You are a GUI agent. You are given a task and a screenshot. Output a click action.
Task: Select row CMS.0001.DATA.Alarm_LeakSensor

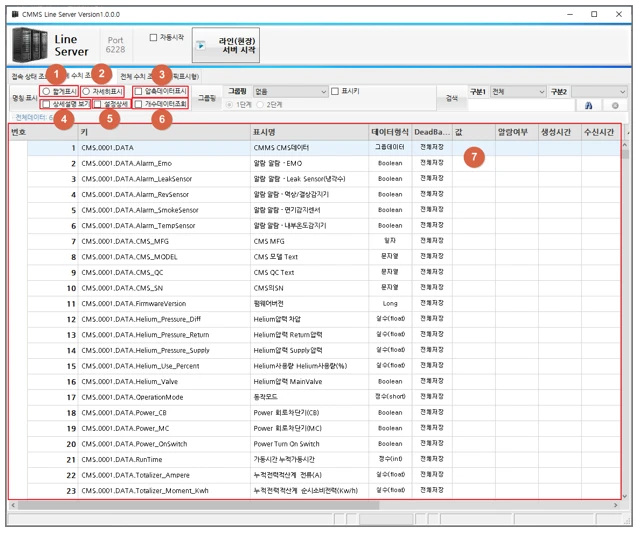point(324,179)
